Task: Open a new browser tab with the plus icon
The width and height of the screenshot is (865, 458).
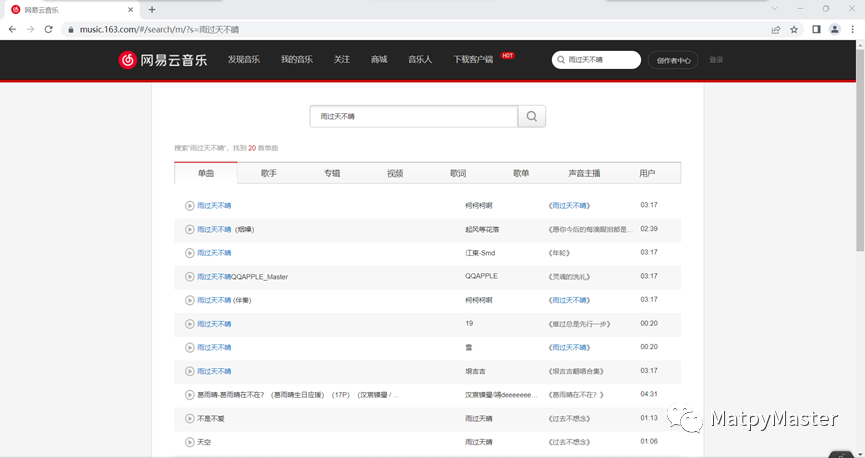Action: 152,9
